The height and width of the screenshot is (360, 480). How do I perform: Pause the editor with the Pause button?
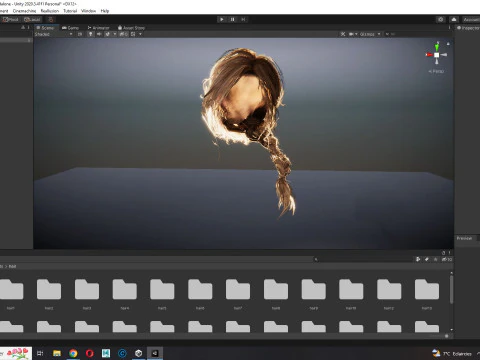click(x=233, y=19)
